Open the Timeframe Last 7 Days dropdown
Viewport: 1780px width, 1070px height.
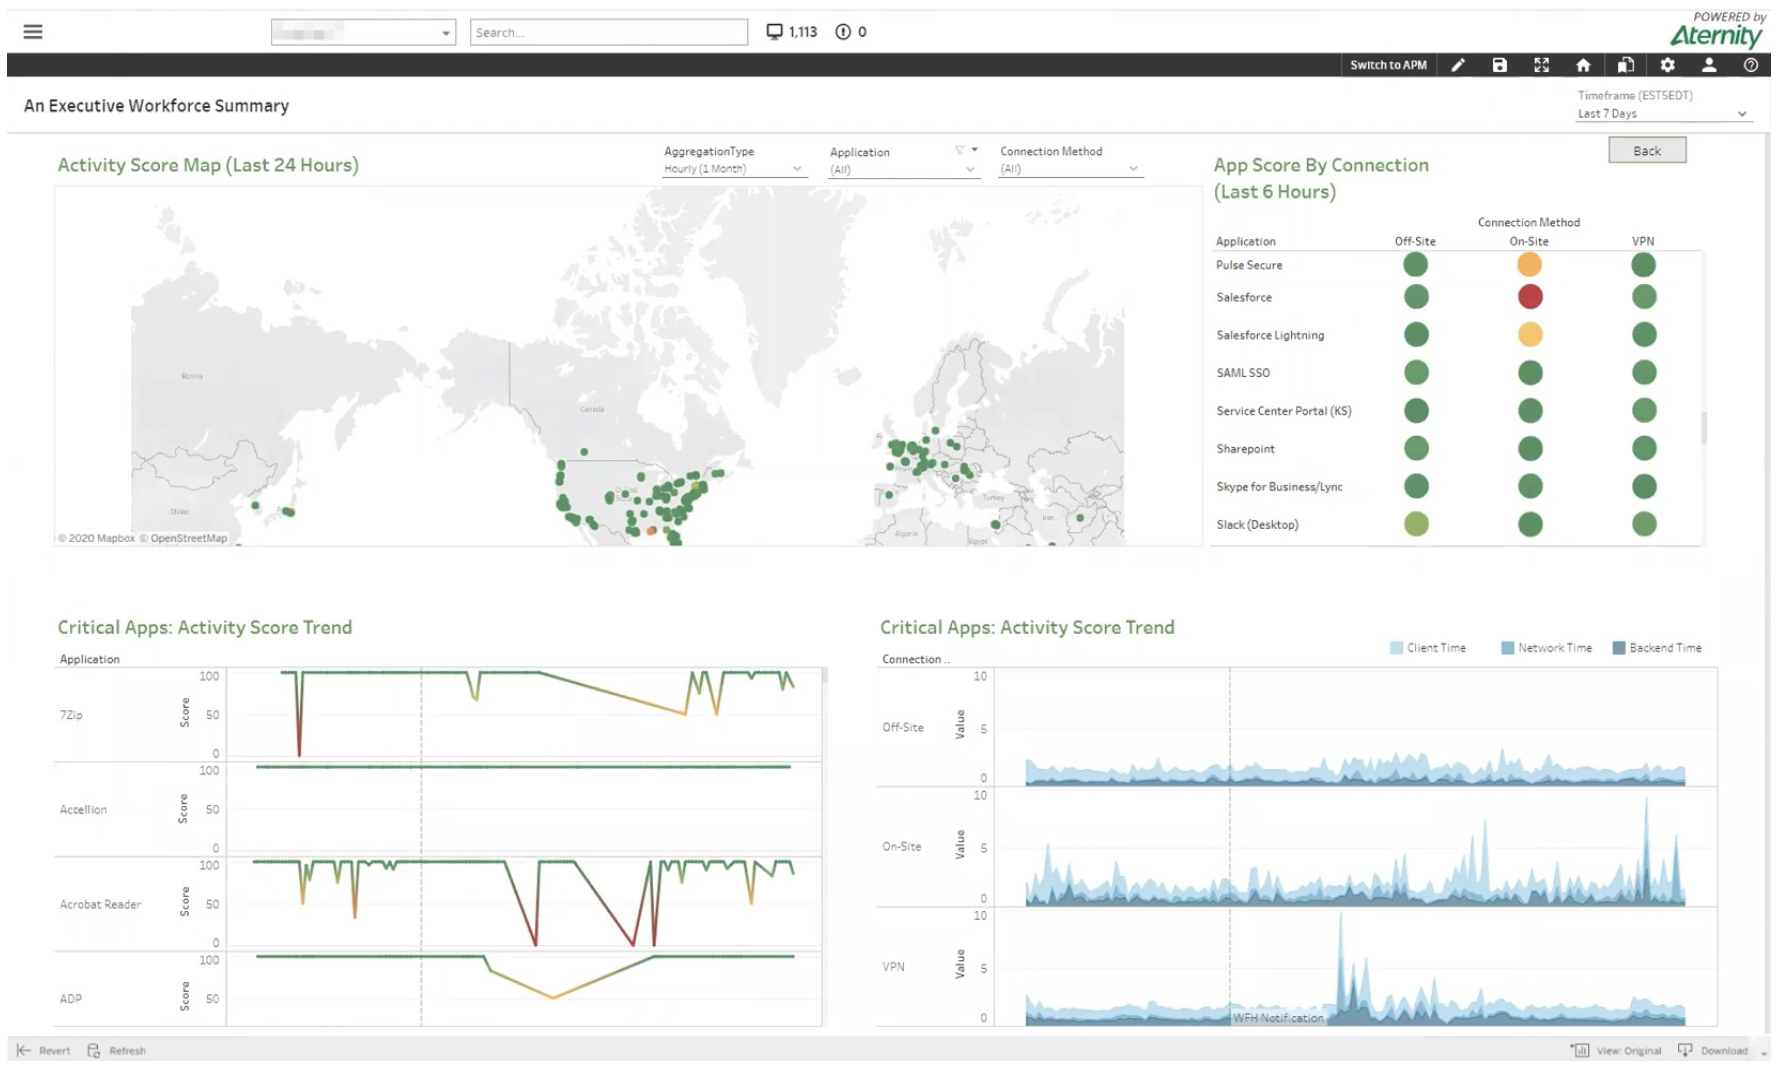[x=1663, y=114]
